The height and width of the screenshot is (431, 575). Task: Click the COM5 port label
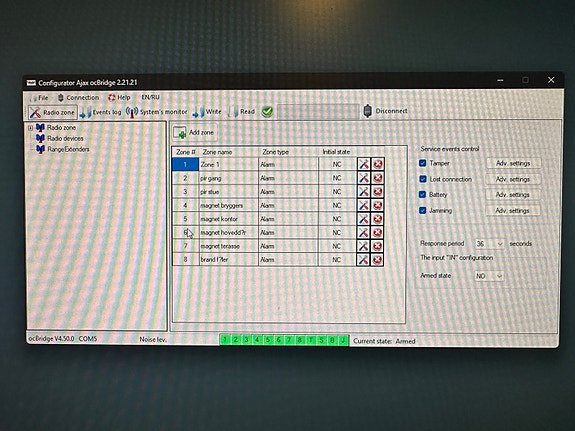tap(88, 339)
